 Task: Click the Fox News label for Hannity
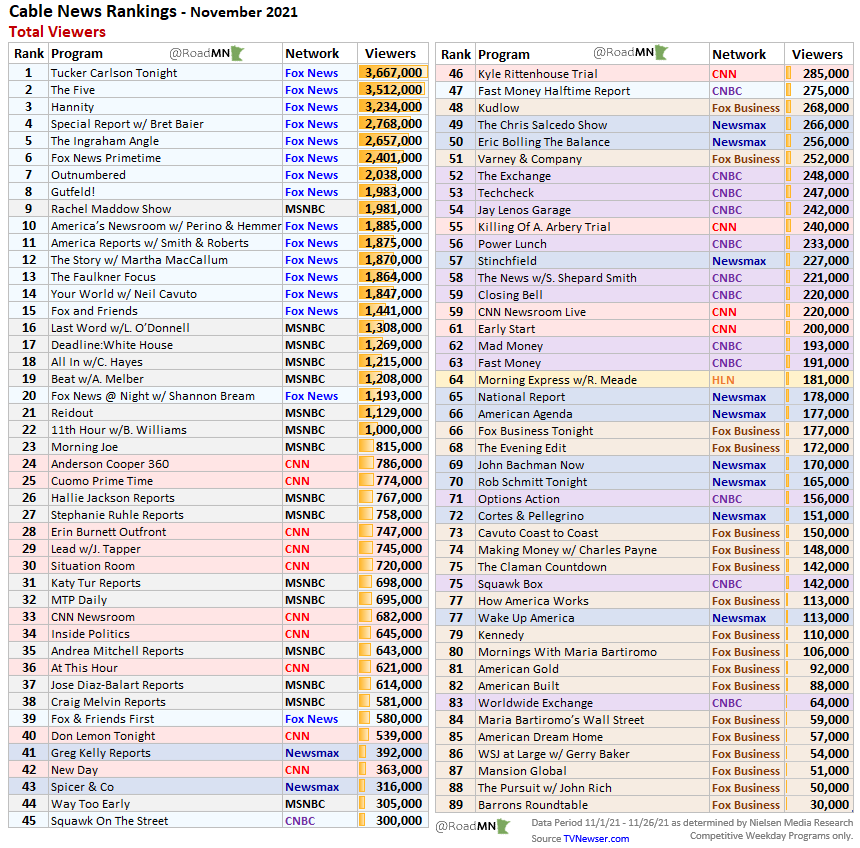(x=311, y=107)
